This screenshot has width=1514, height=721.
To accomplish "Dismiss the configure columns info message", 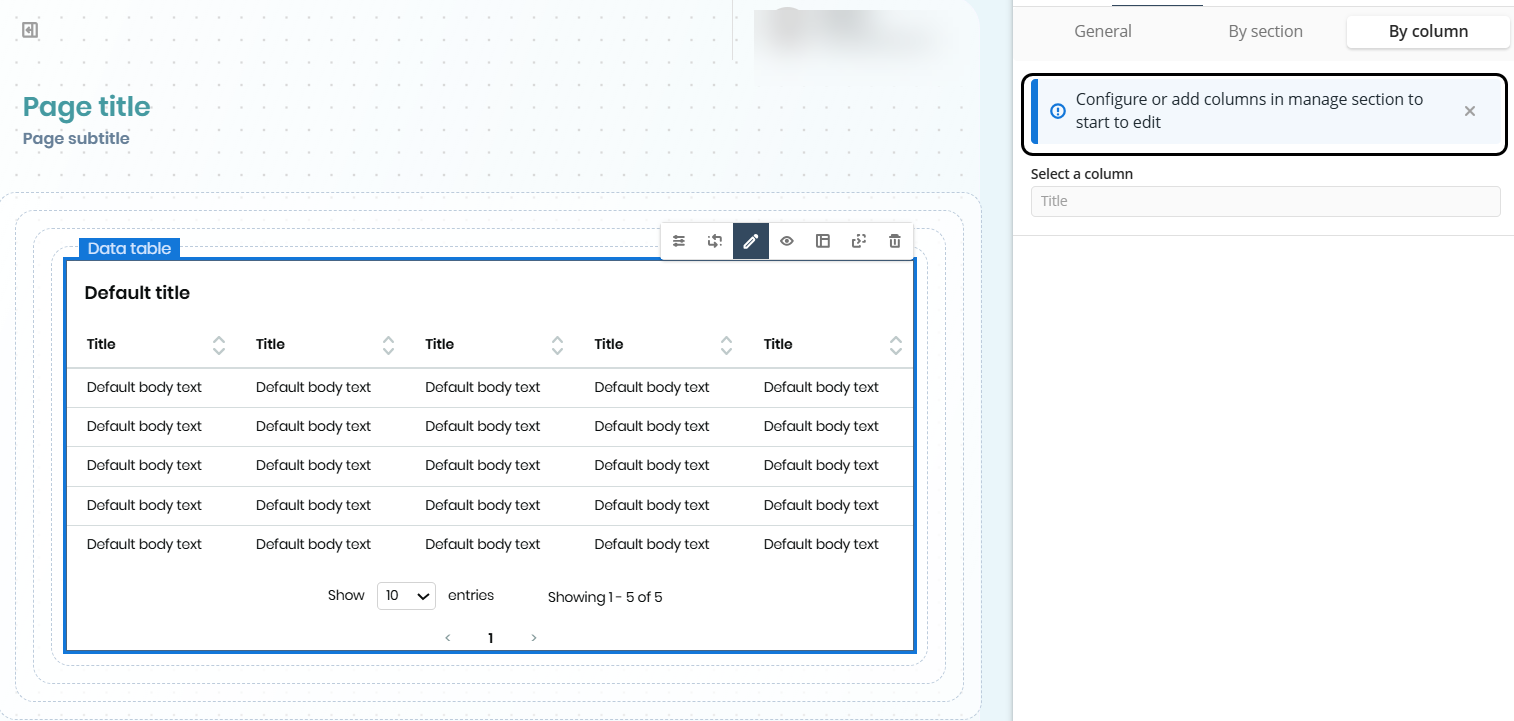I will click(x=1469, y=111).
